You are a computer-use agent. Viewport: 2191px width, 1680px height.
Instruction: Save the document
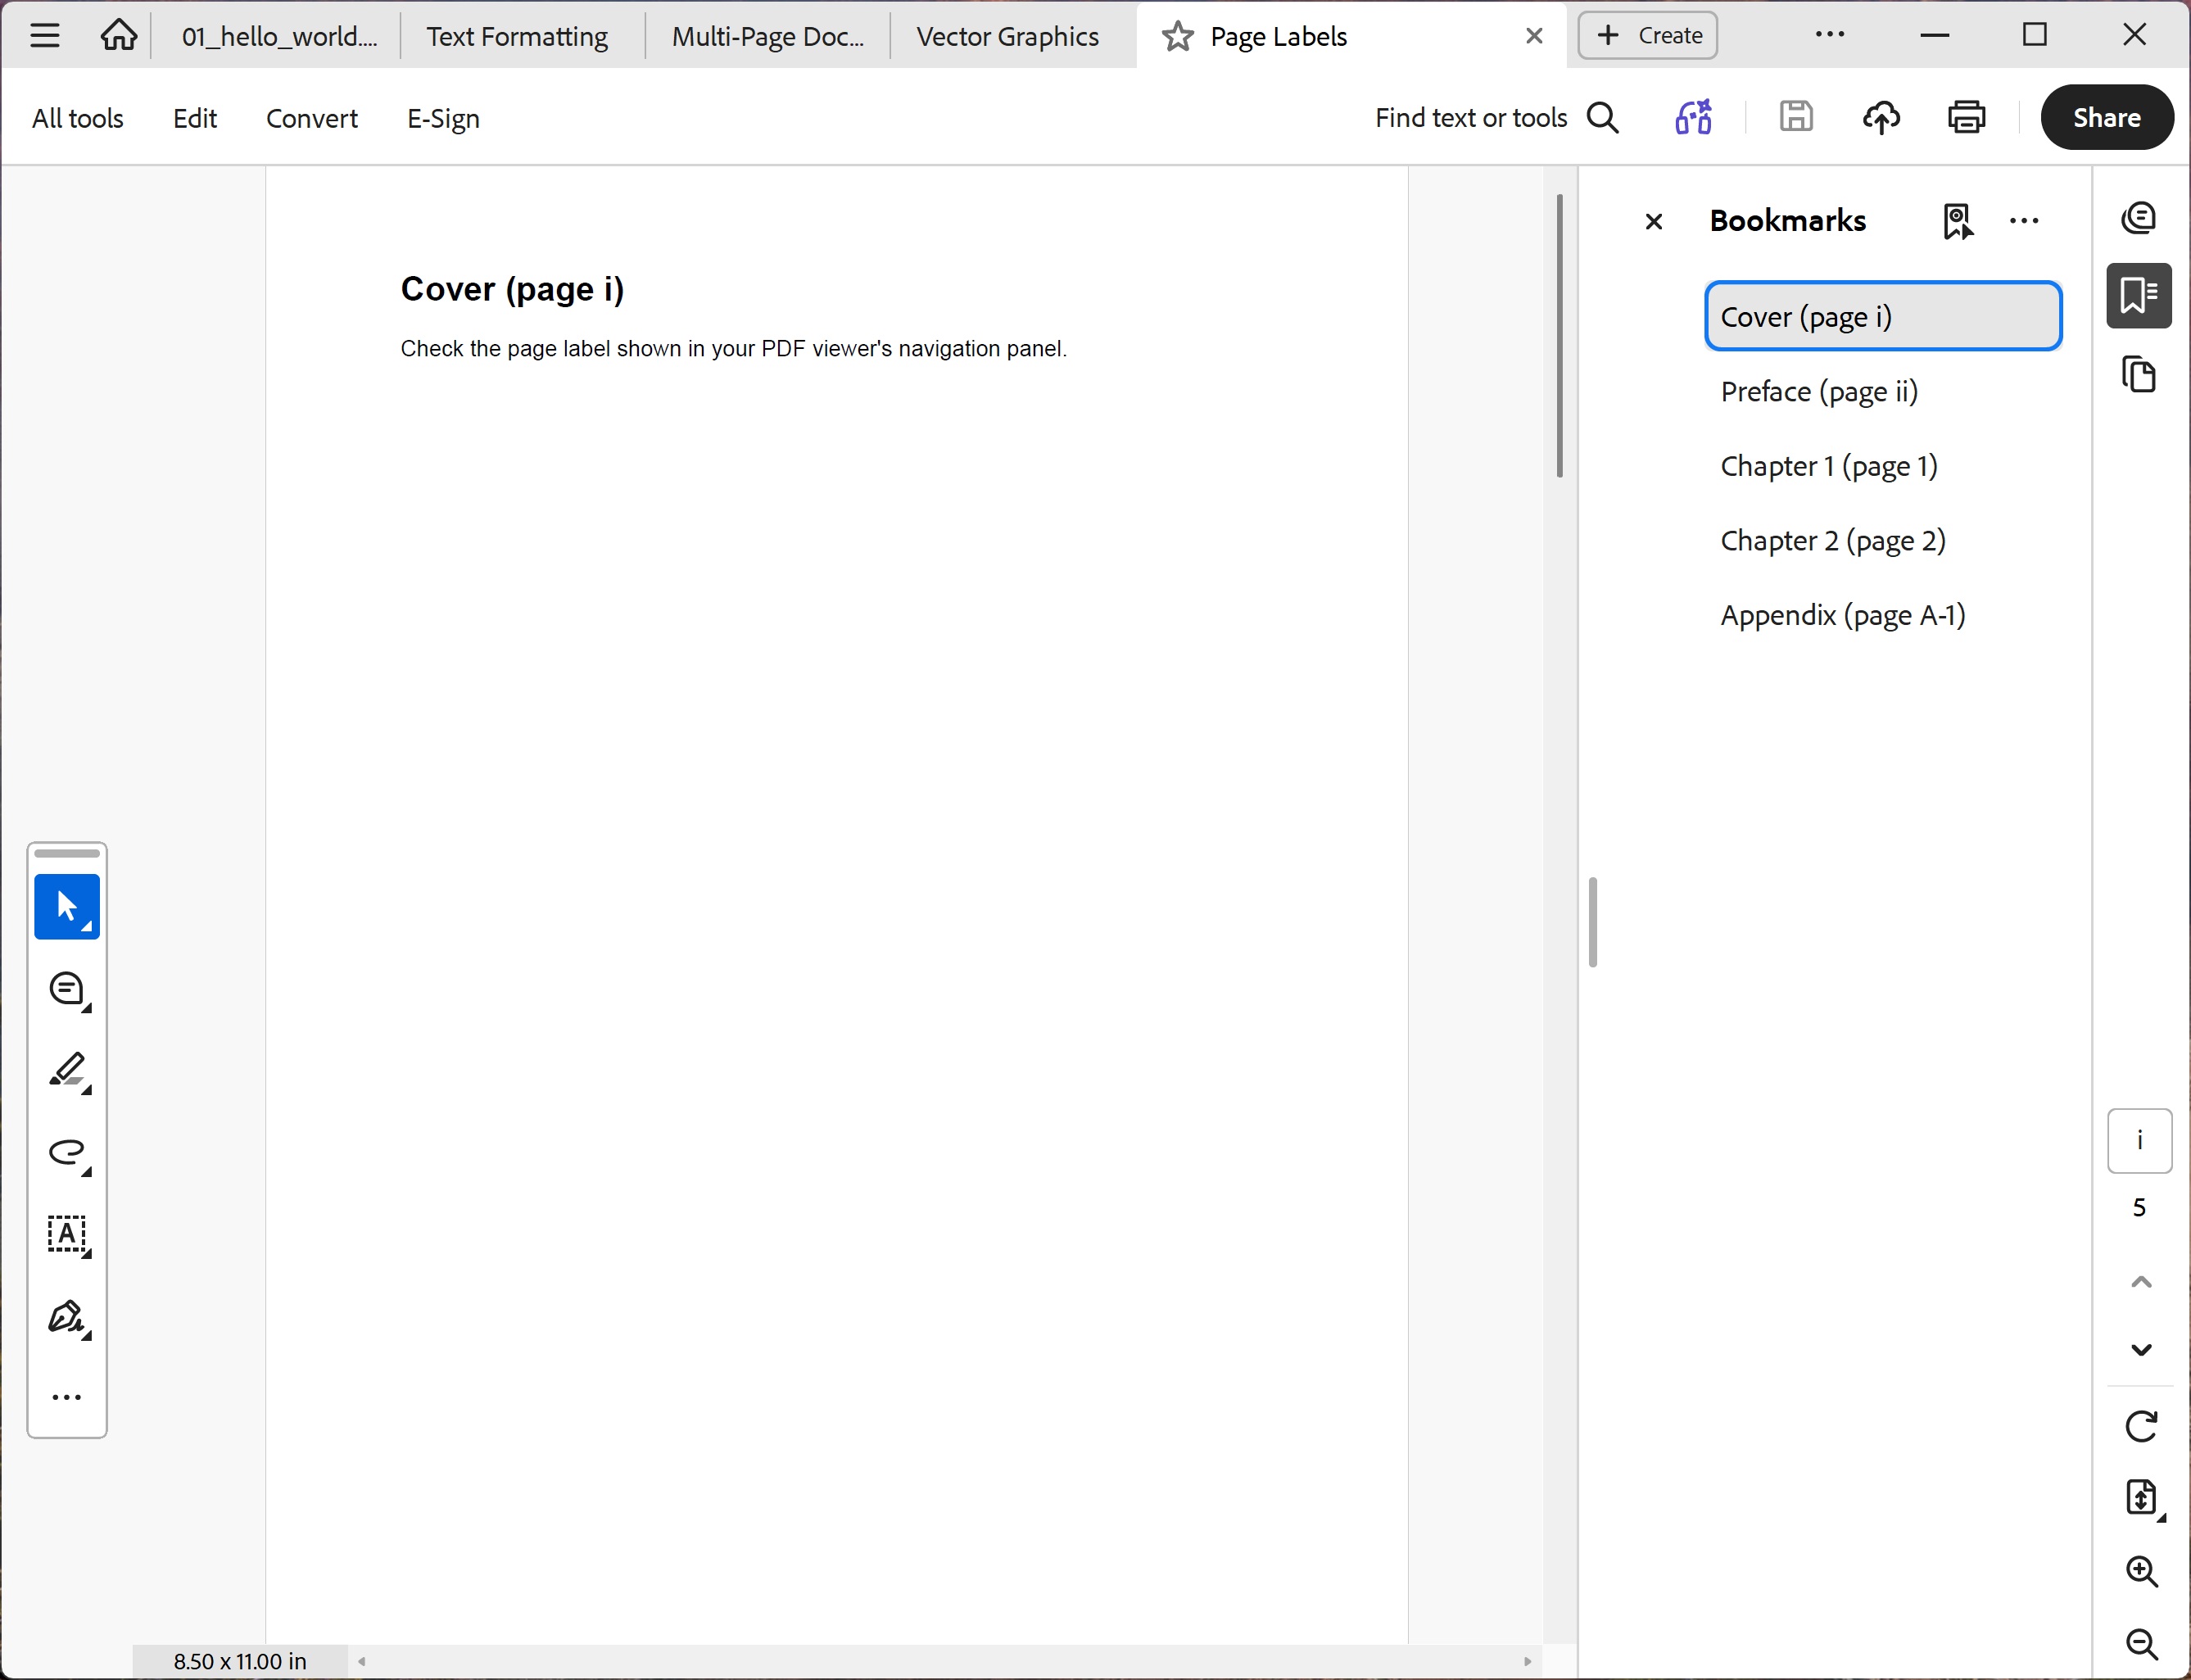(x=1795, y=117)
